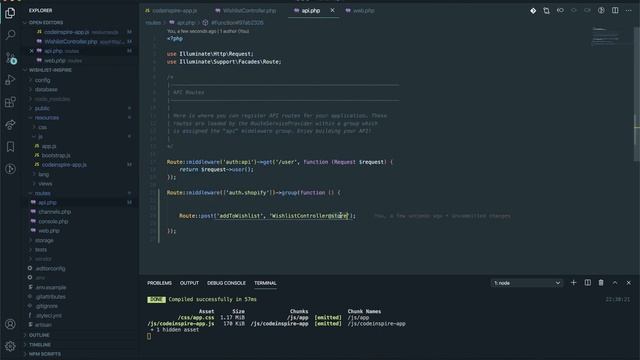Open the PROBLEMS panel tab

(159, 283)
